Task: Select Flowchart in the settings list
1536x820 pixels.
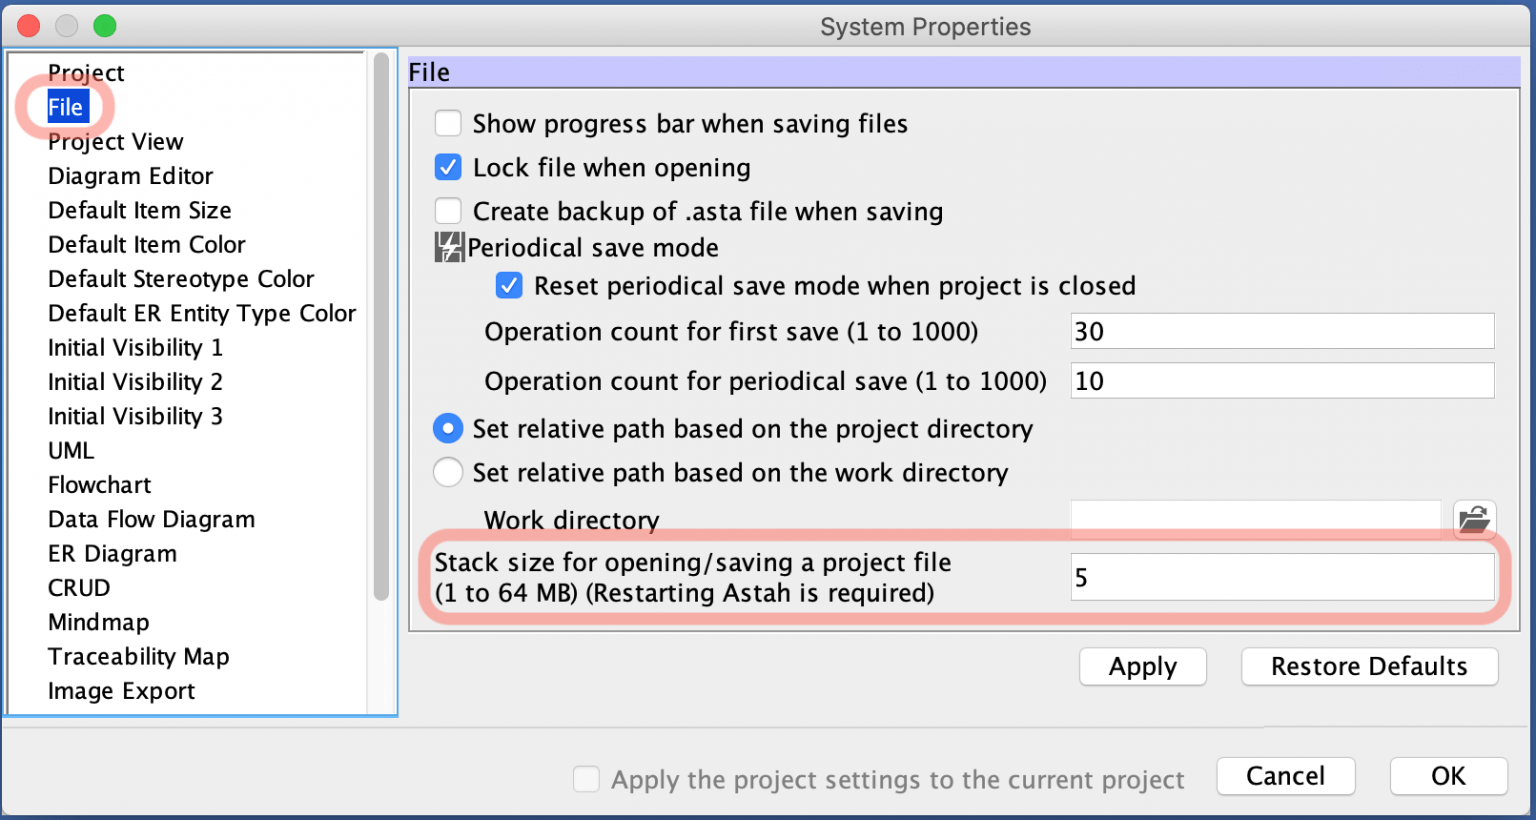Action: [x=99, y=484]
